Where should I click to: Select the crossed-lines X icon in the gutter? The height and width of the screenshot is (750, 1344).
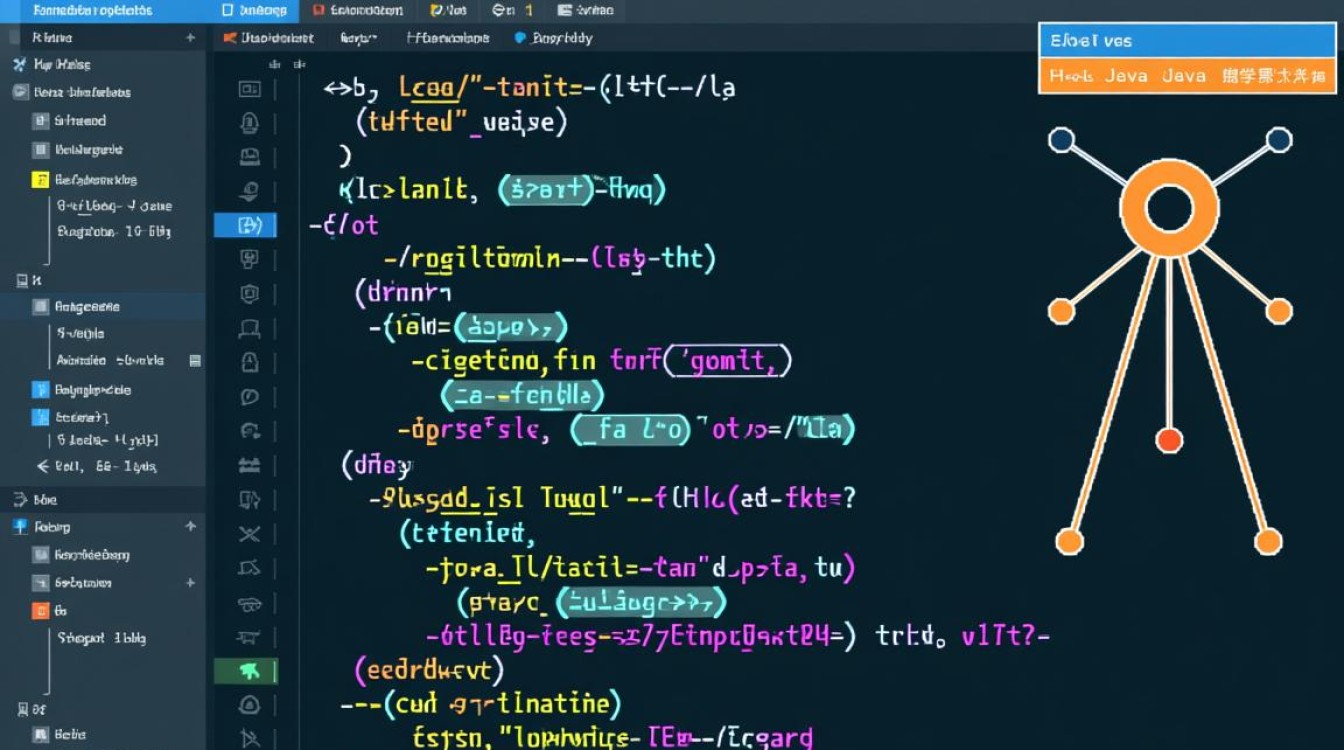pyautogui.click(x=249, y=534)
